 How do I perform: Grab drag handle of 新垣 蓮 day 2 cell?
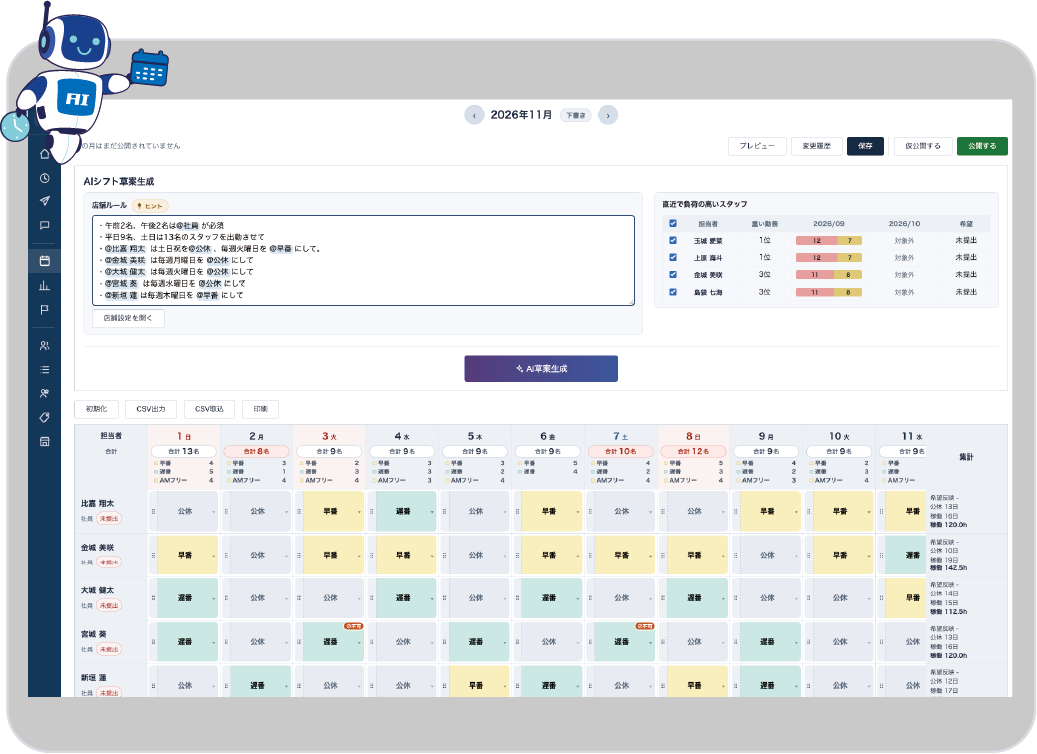[x=226, y=686]
